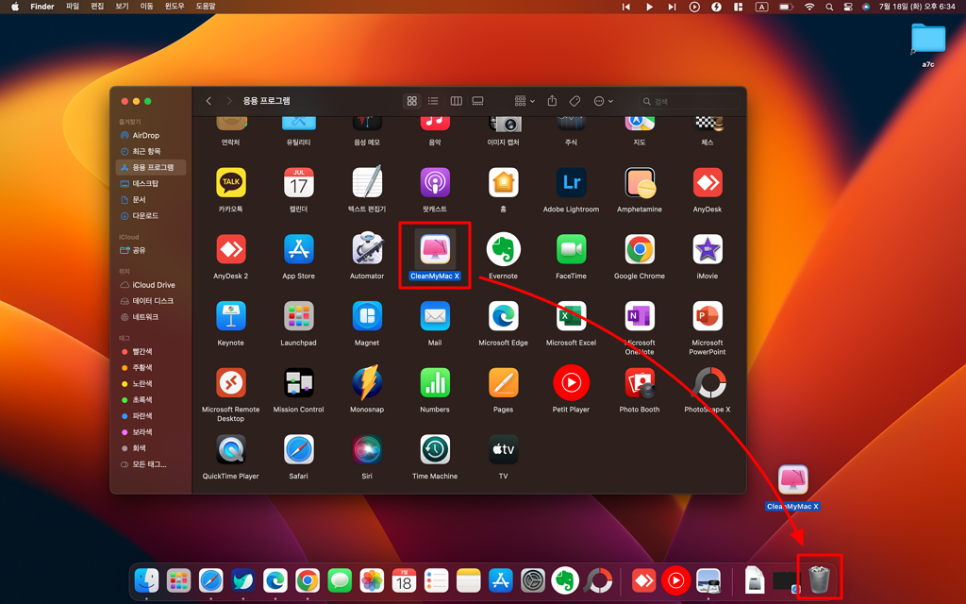Select the Pages app icon
Image resolution: width=966 pixels, height=604 pixels.
pos(503,382)
